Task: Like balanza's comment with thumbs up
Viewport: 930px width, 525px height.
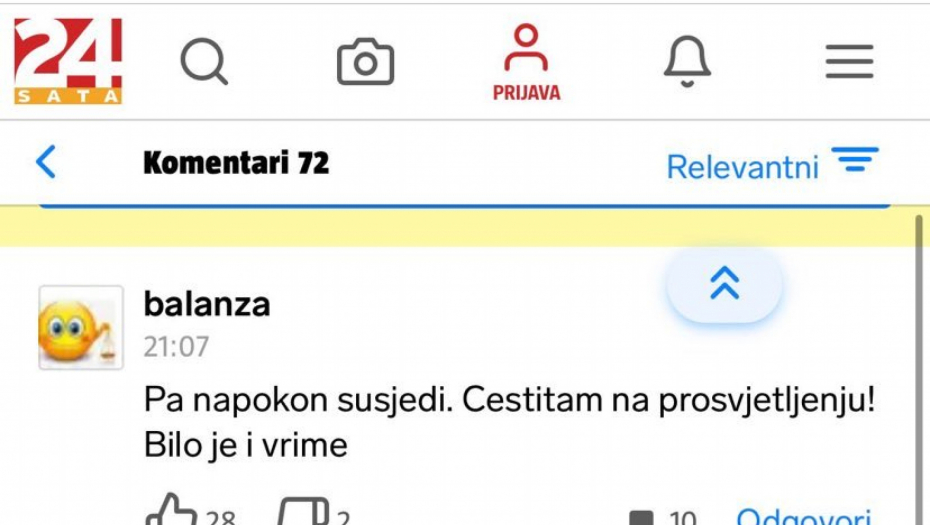Action: tap(171, 511)
